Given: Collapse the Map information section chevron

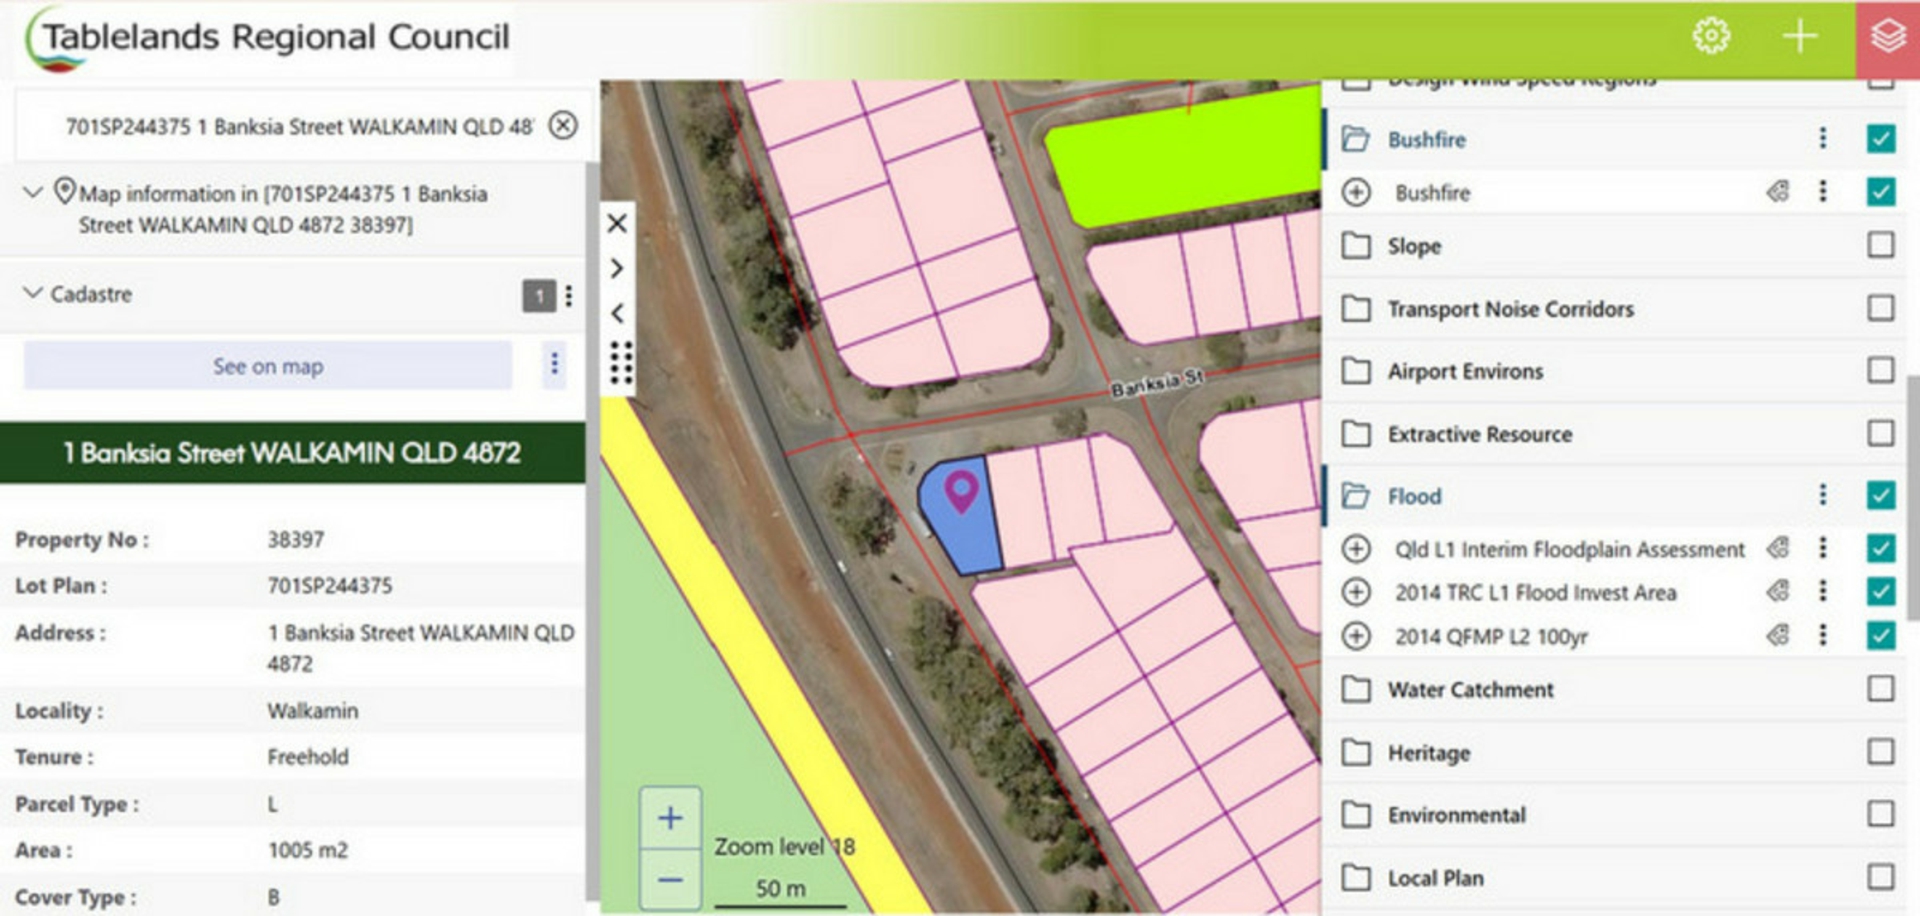Looking at the screenshot, I should tap(33, 192).
